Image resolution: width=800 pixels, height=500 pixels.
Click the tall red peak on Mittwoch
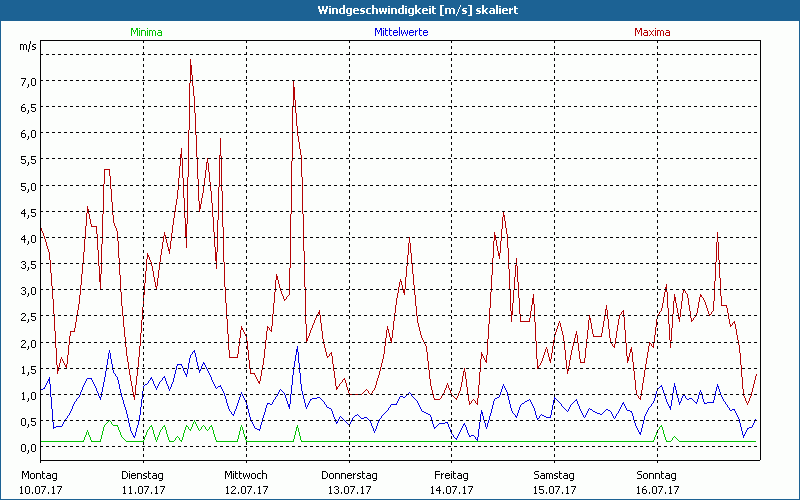tap(294, 83)
